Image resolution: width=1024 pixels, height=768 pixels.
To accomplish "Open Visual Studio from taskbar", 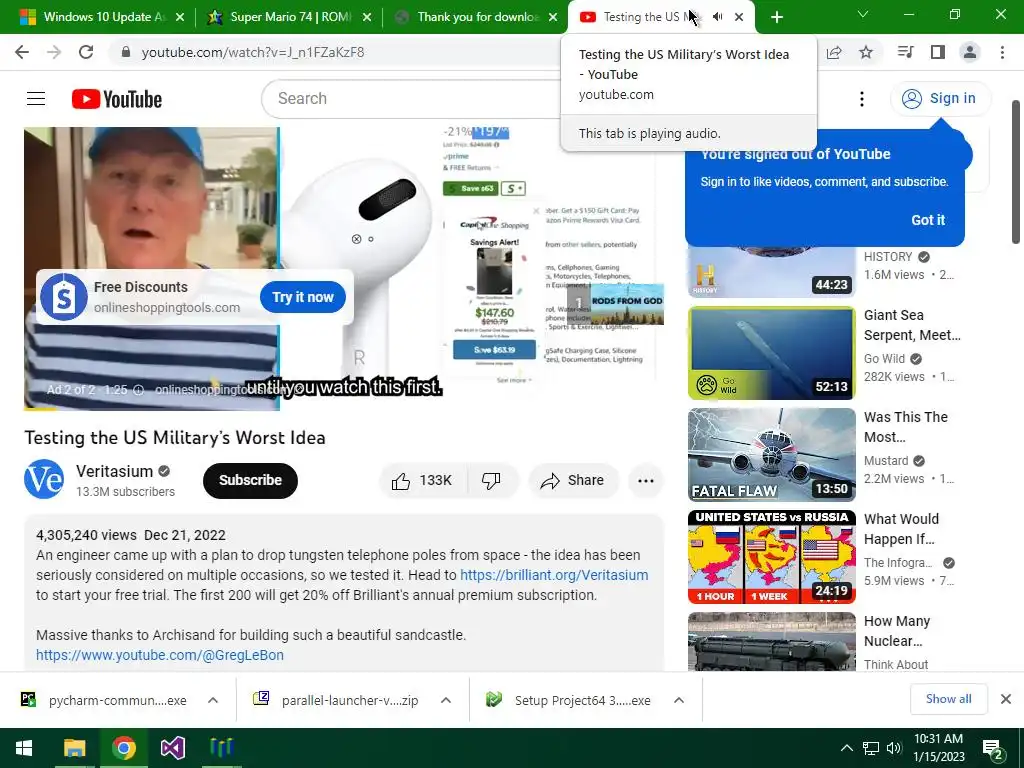I will 172,748.
